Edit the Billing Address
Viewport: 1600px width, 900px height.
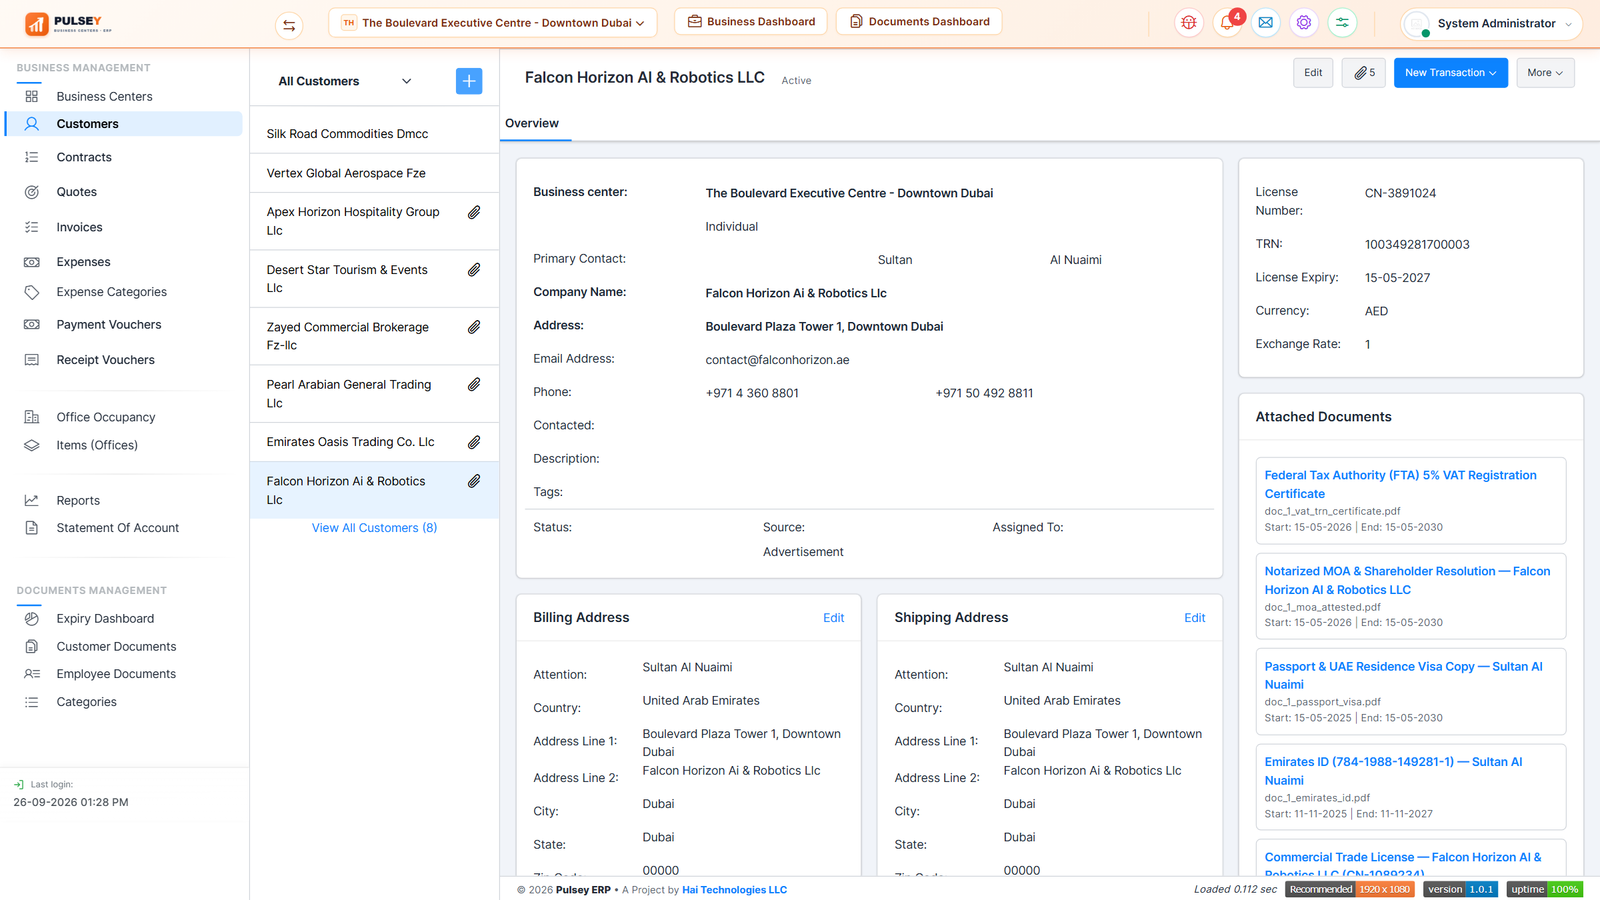coord(833,618)
